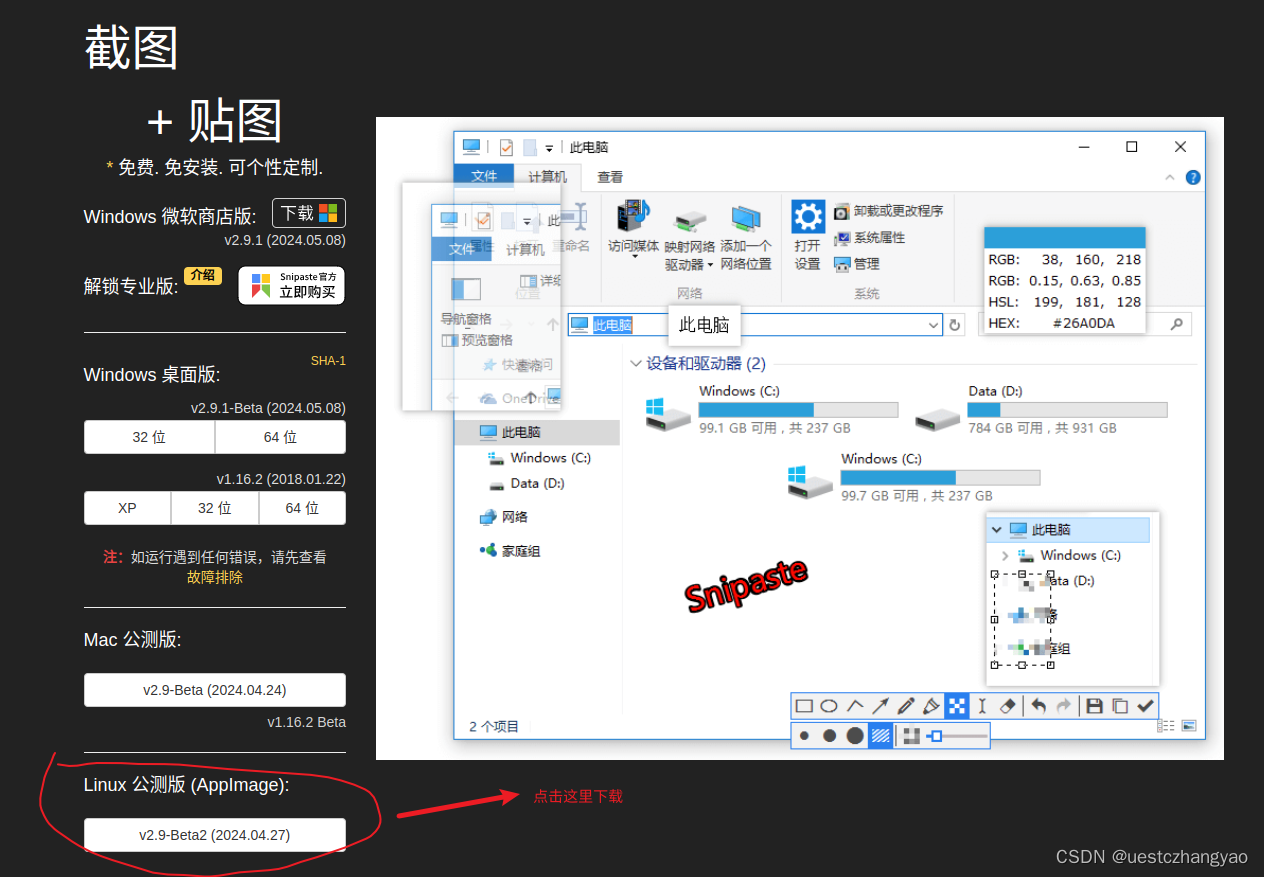Select the eraser tool
The height and width of the screenshot is (877, 1264).
tap(1007, 706)
